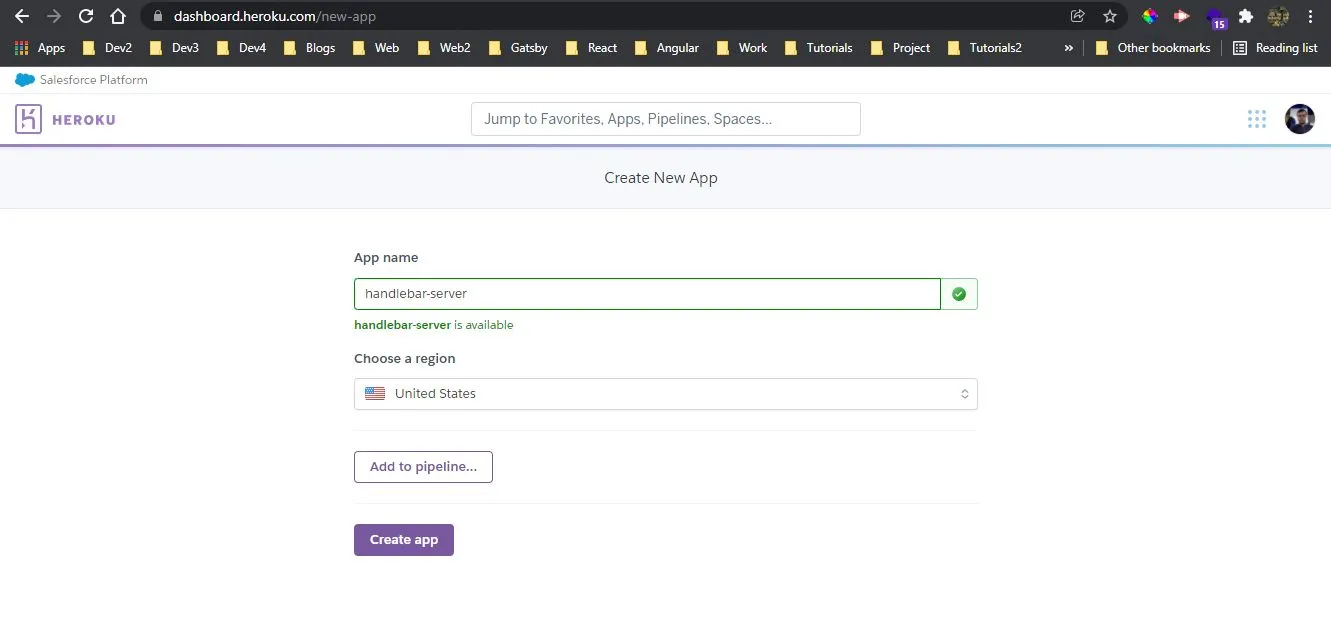1331x636 pixels.
Task: Click the Create app button
Action: click(x=404, y=540)
